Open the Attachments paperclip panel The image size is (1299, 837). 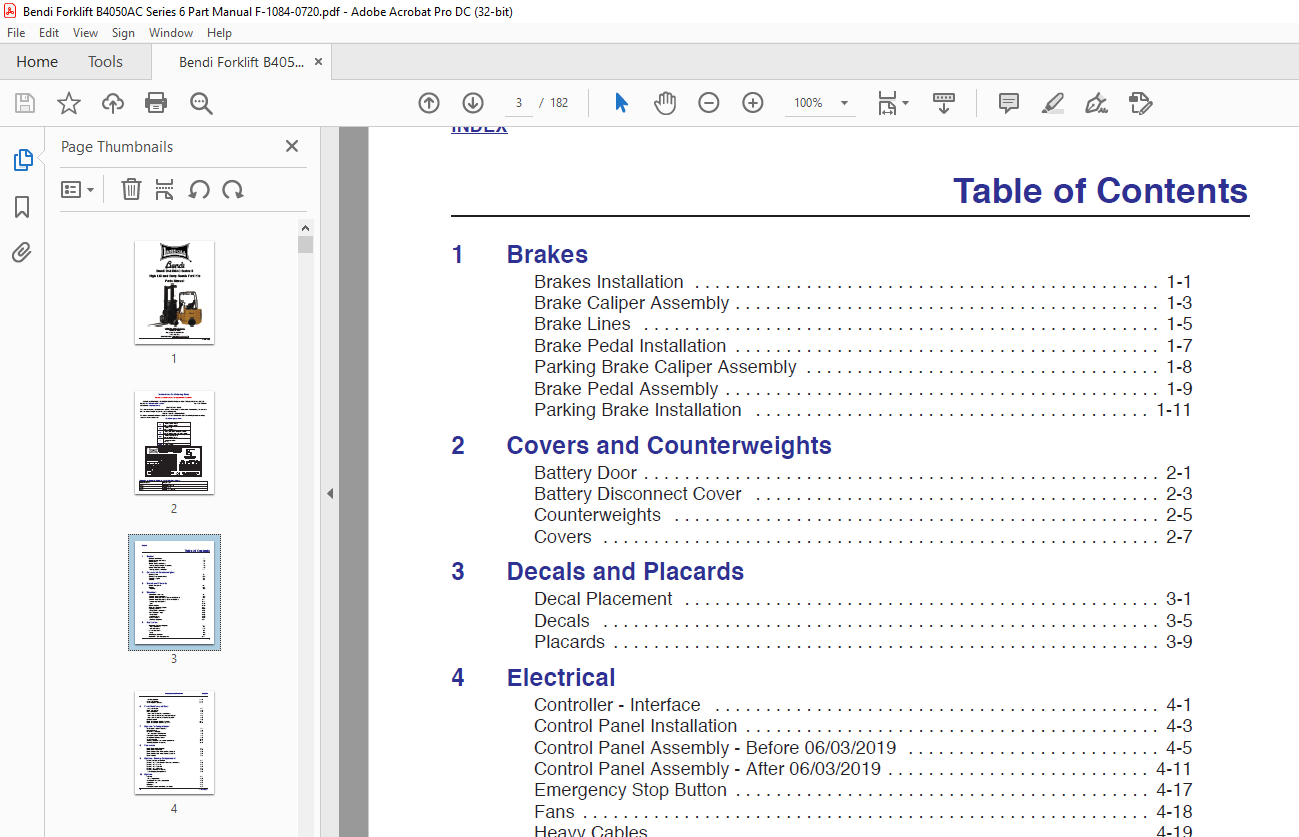coord(22,252)
